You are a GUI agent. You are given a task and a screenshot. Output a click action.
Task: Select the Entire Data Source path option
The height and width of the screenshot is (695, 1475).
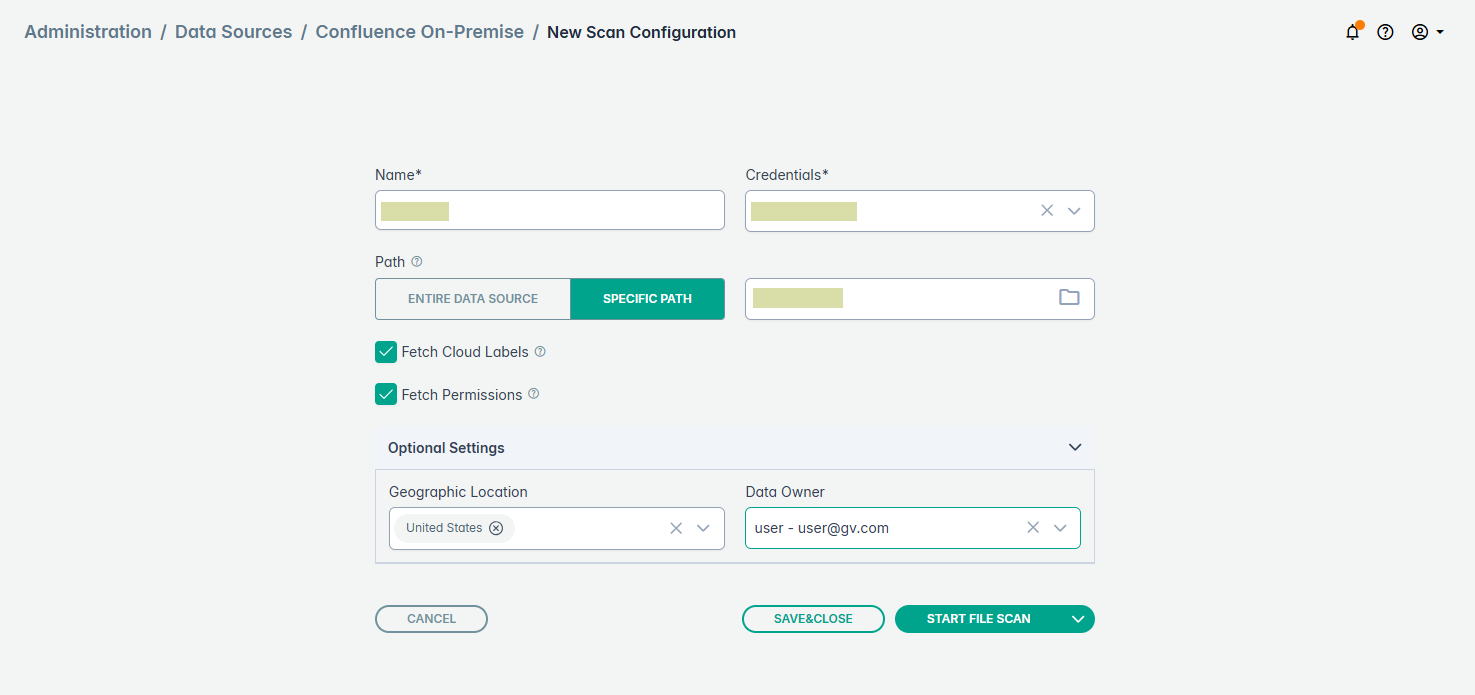coord(473,299)
